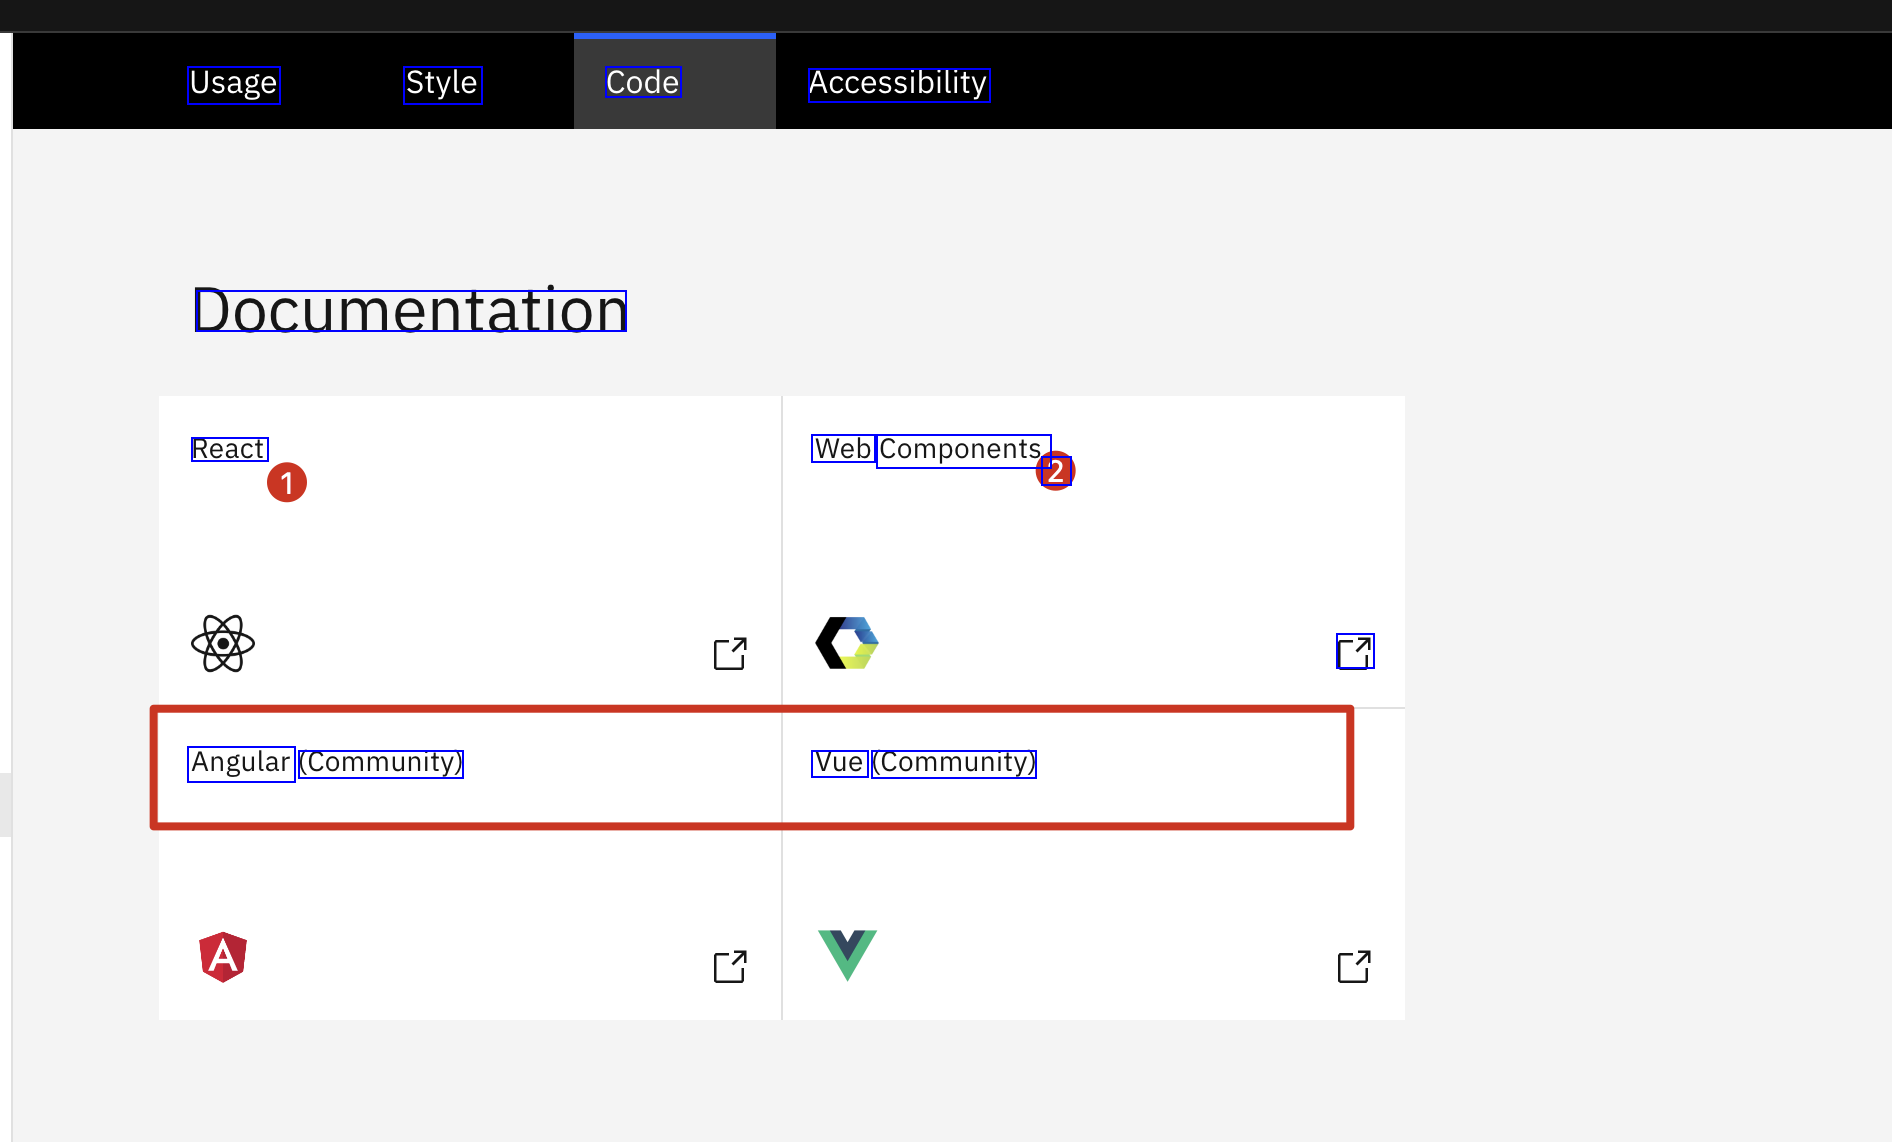Open the Accessibility tab
1892x1142 pixels.
click(x=898, y=83)
